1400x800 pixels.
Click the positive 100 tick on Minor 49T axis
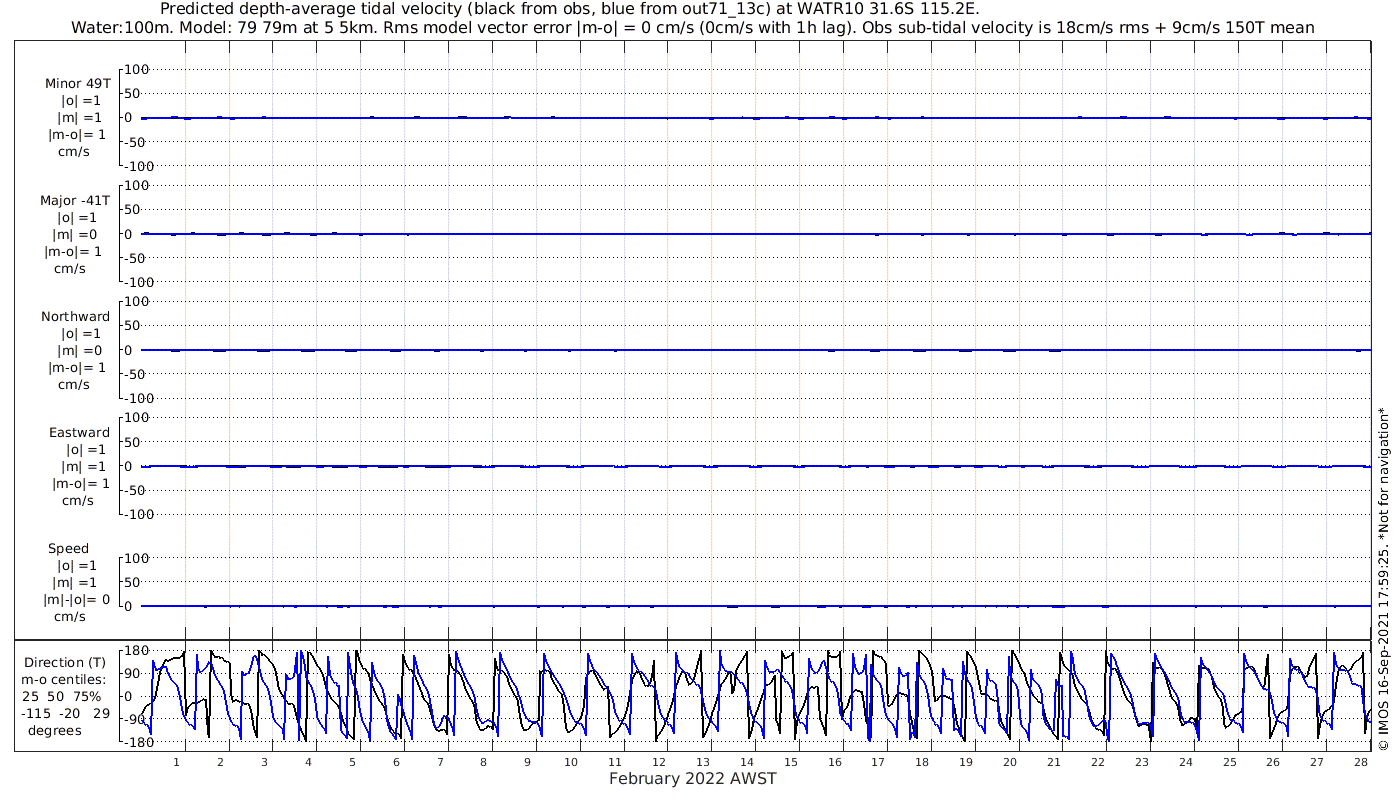coord(136,69)
